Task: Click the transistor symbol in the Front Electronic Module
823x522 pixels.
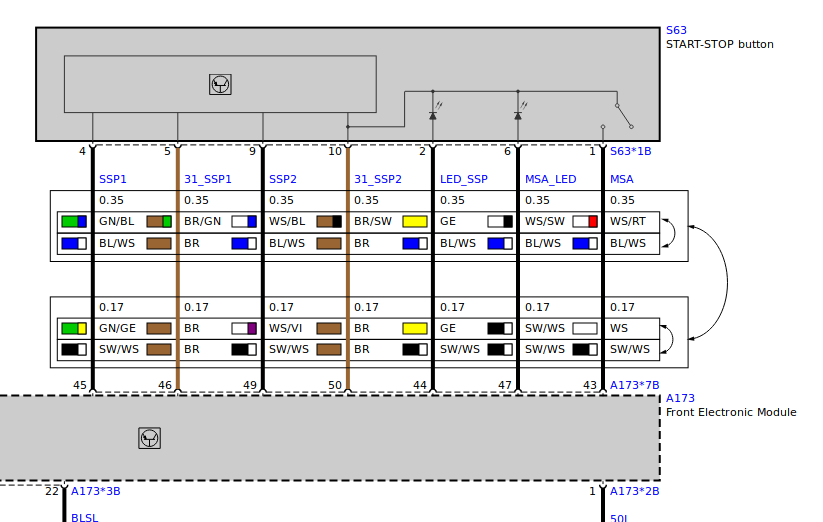Action: click(149, 438)
